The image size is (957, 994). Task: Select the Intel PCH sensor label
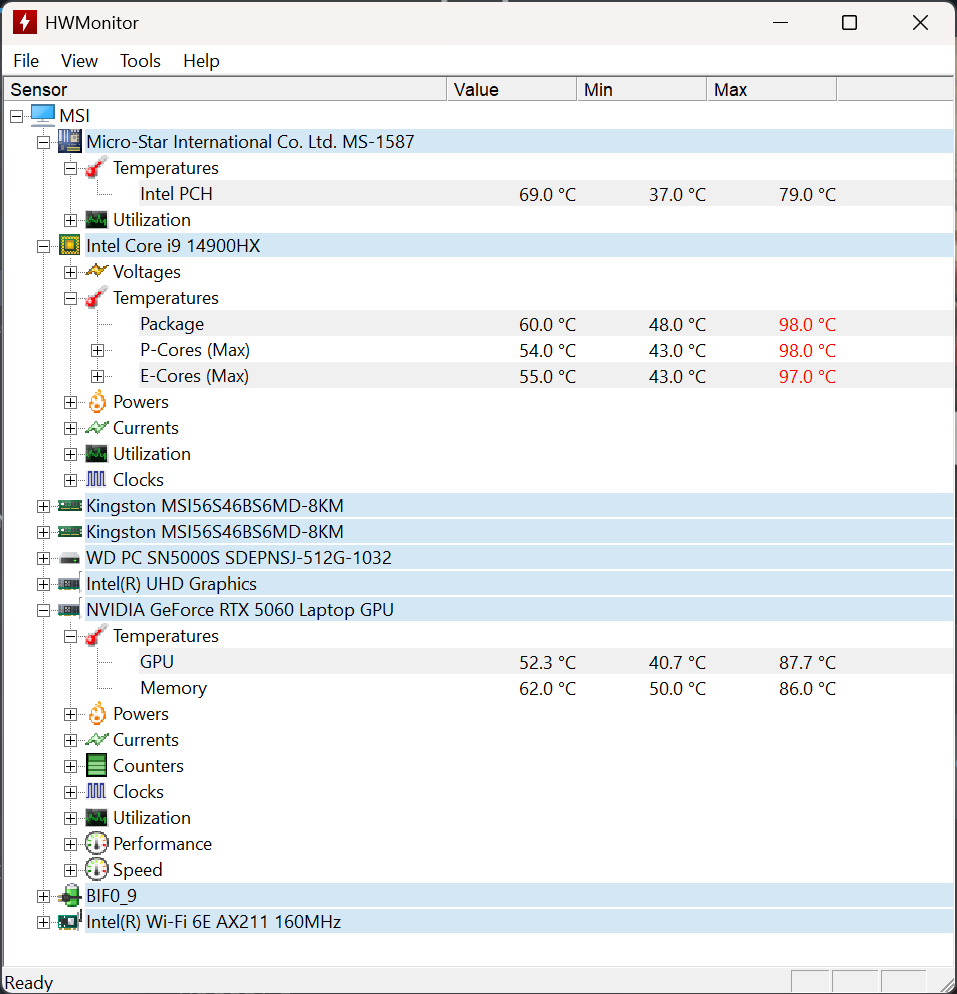[176, 193]
